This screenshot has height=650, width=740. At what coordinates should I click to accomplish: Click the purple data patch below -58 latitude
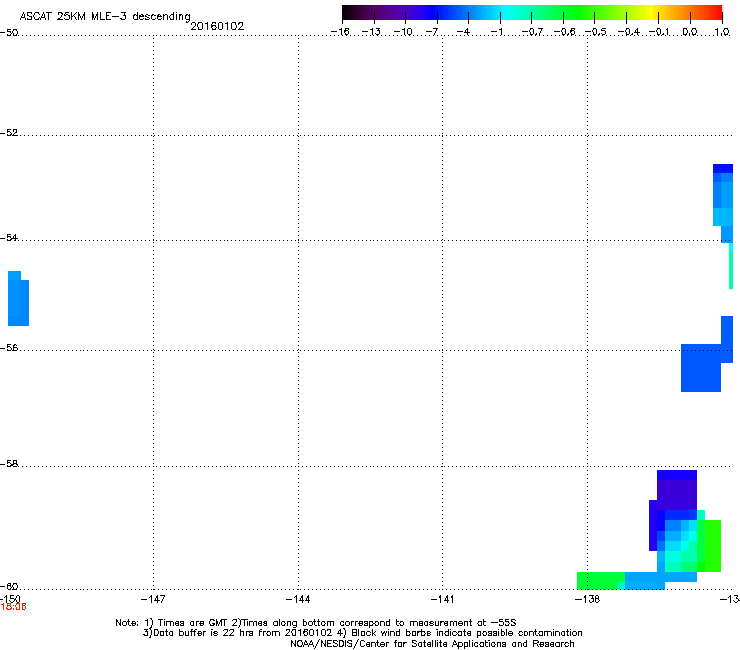[x=677, y=494]
